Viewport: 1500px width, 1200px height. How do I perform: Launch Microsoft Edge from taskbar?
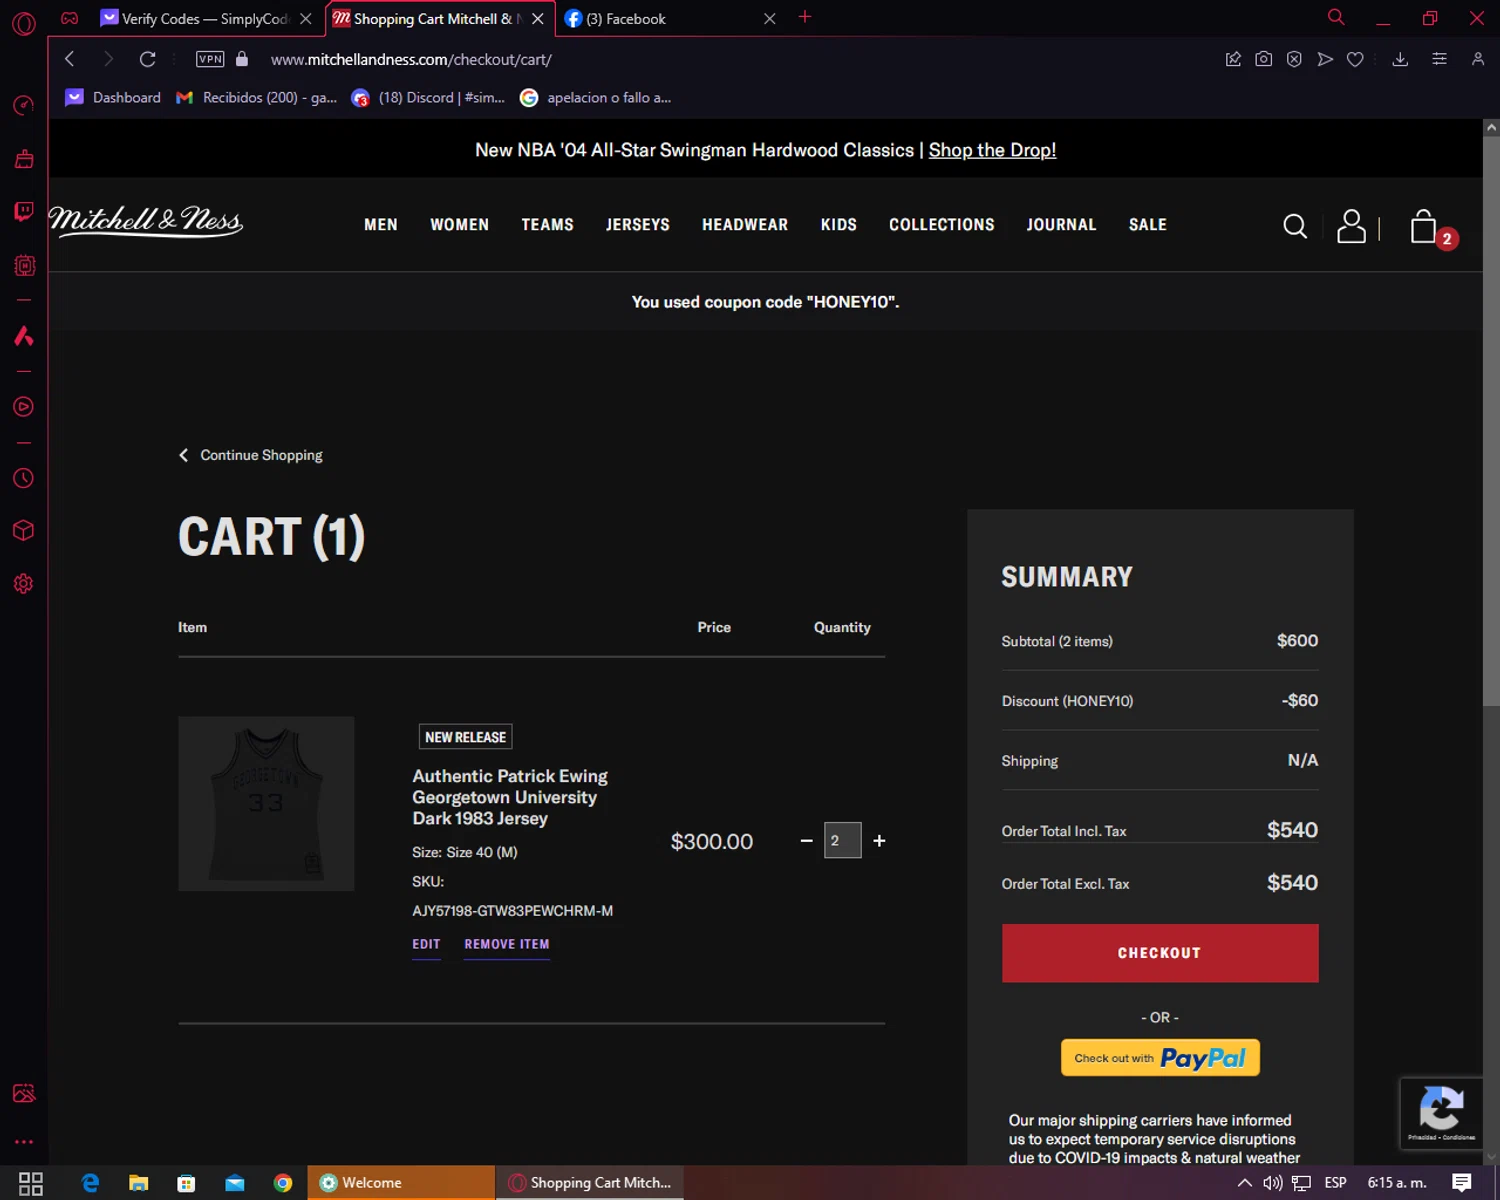point(90,1183)
